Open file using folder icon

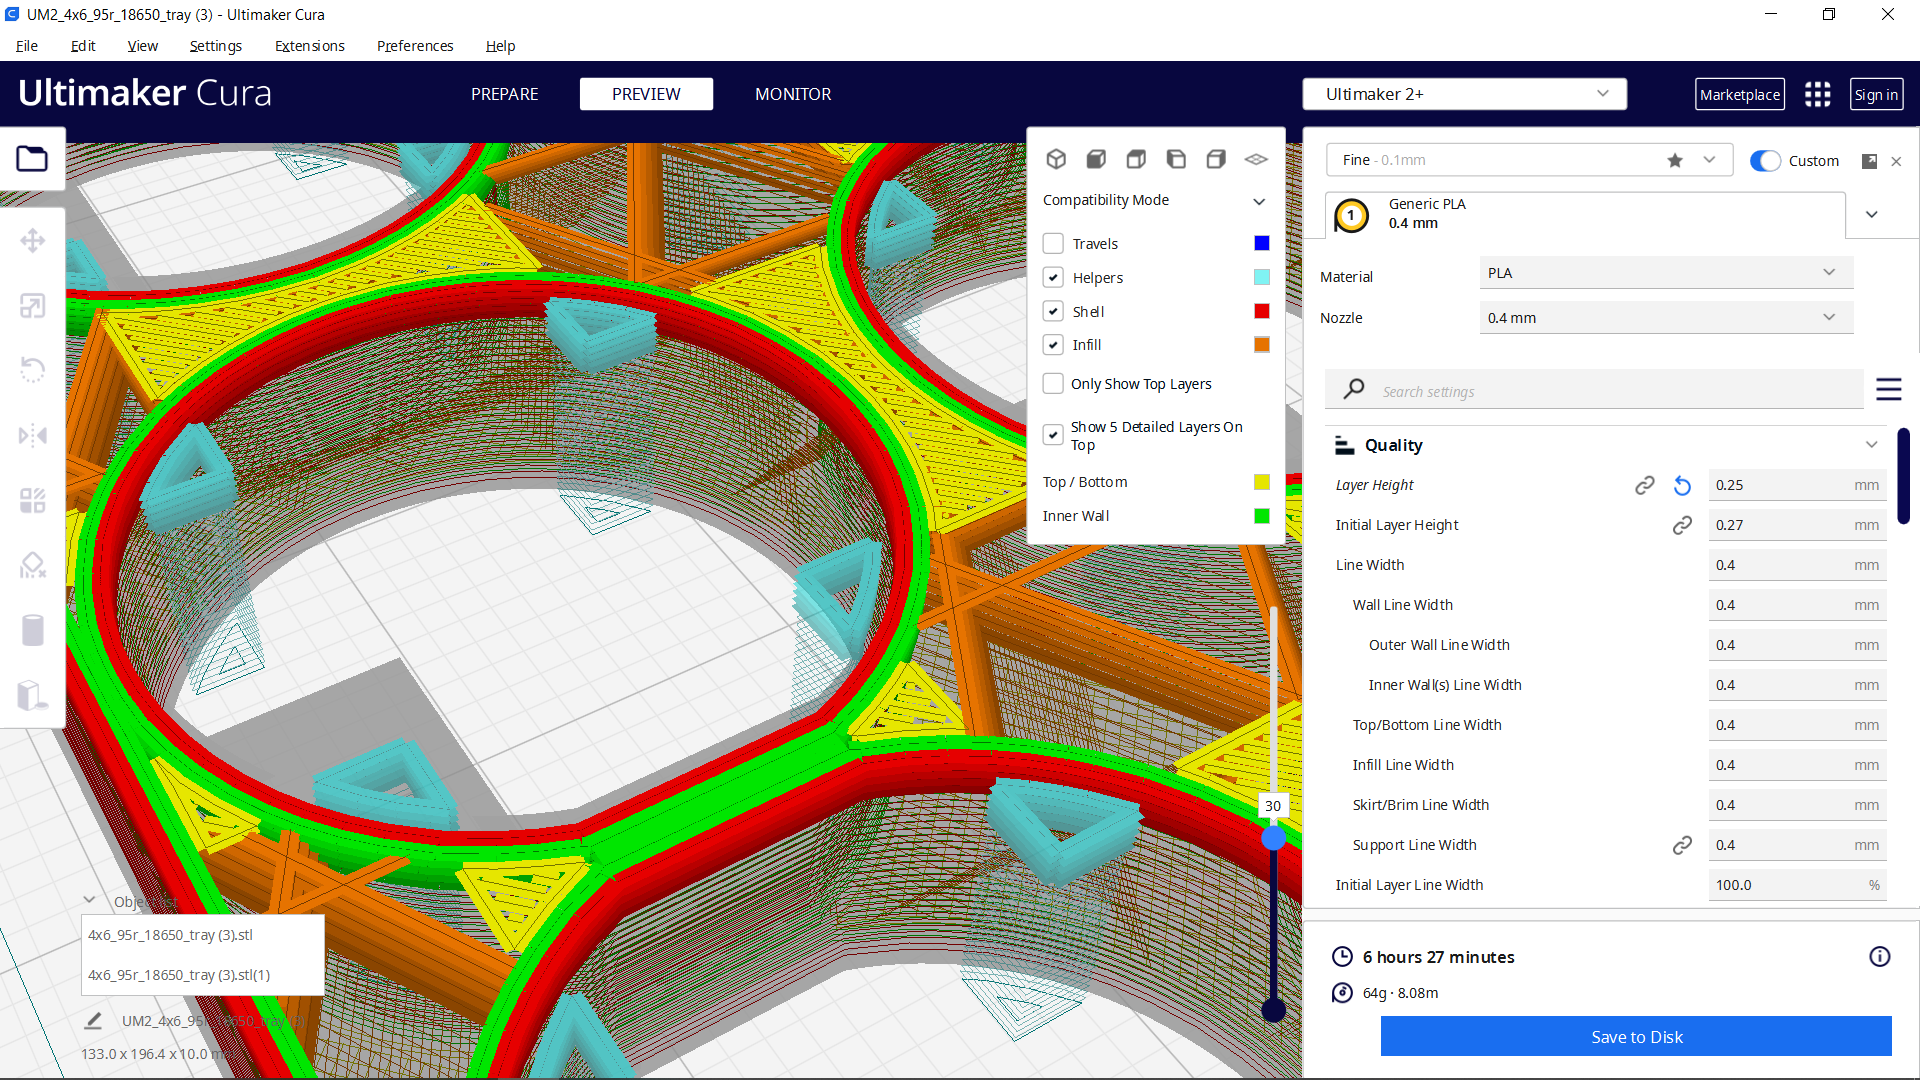32,159
